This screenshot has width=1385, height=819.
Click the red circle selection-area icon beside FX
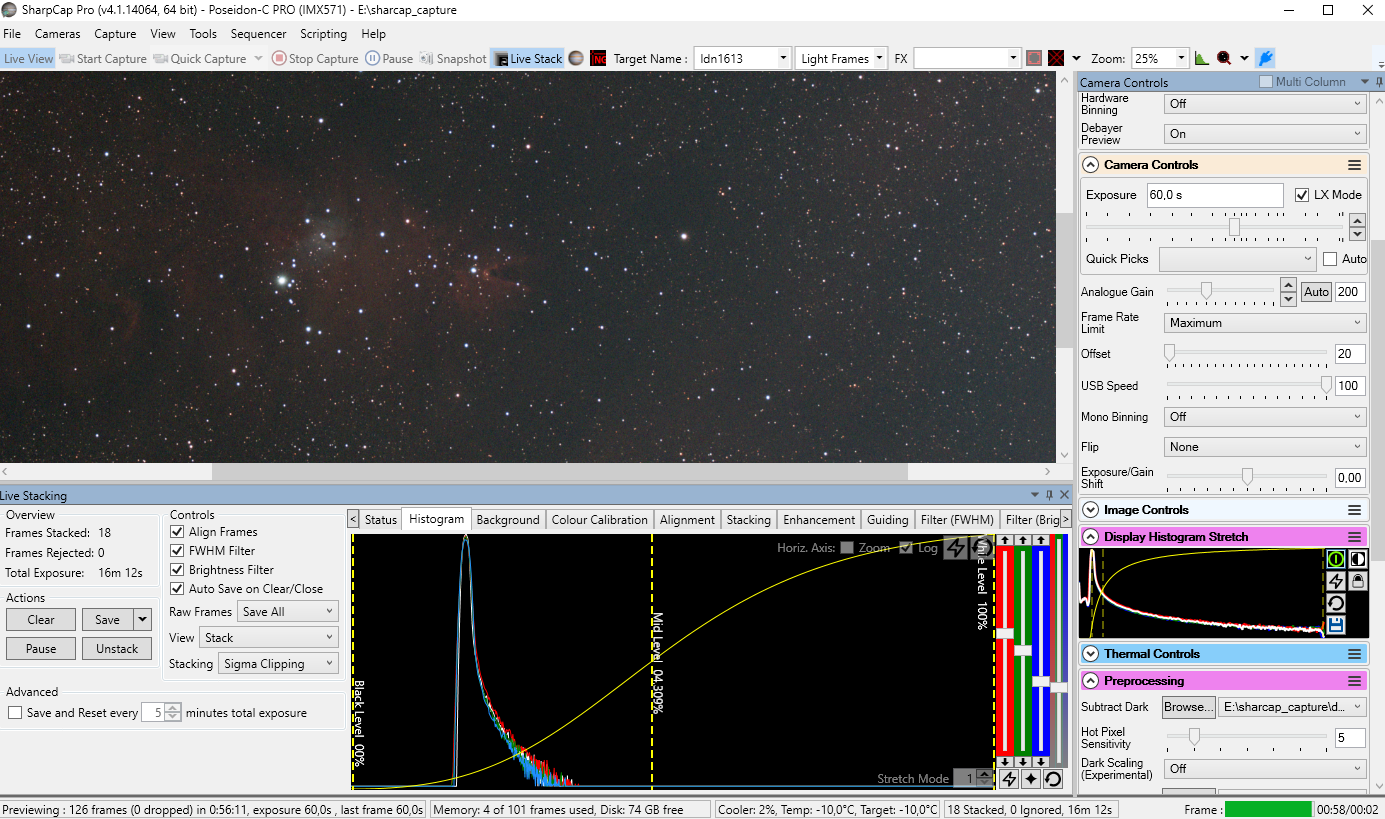pos(1035,59)
